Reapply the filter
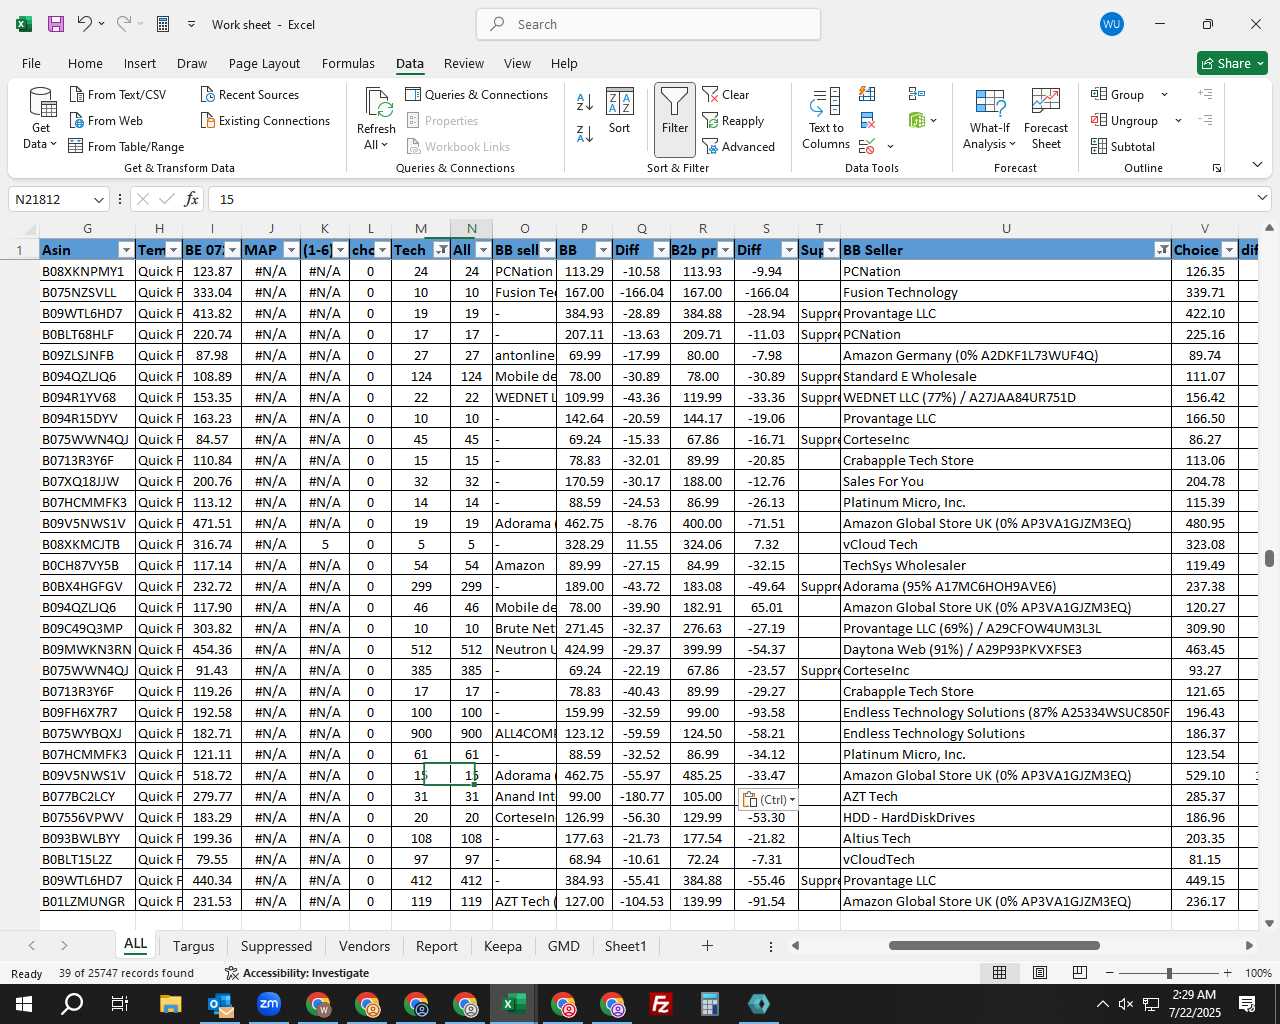This screenshot has width=1280, height=1024. point(733,120)
